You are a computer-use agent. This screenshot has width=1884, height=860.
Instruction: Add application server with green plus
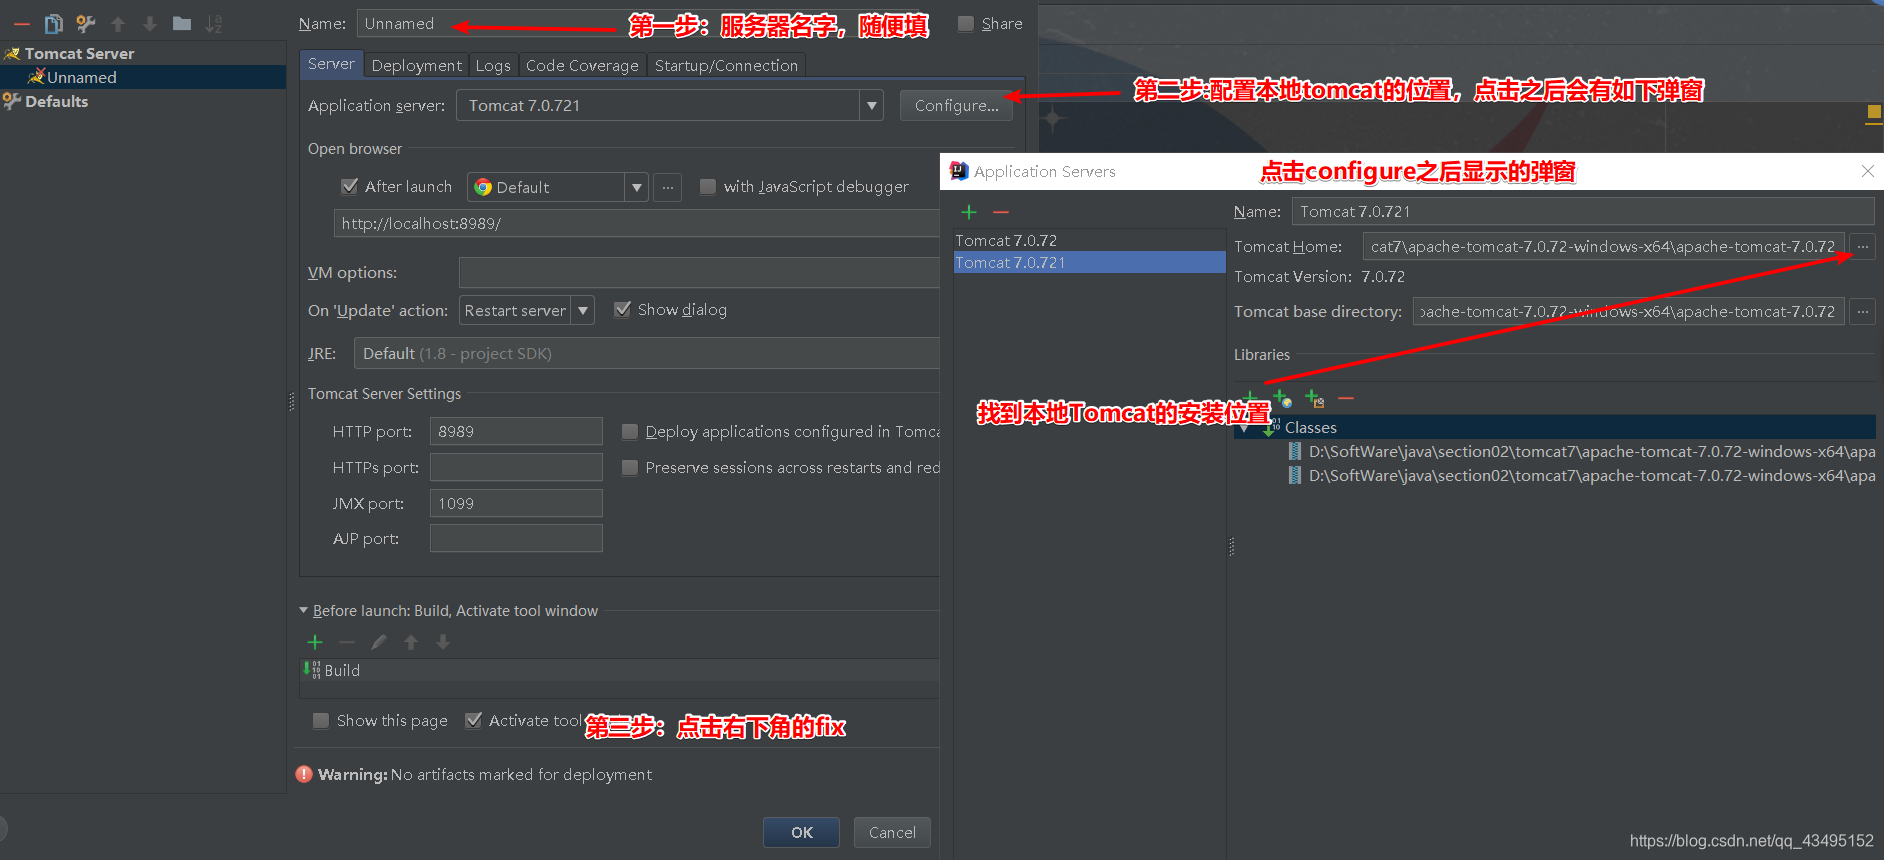pos(969,212)
